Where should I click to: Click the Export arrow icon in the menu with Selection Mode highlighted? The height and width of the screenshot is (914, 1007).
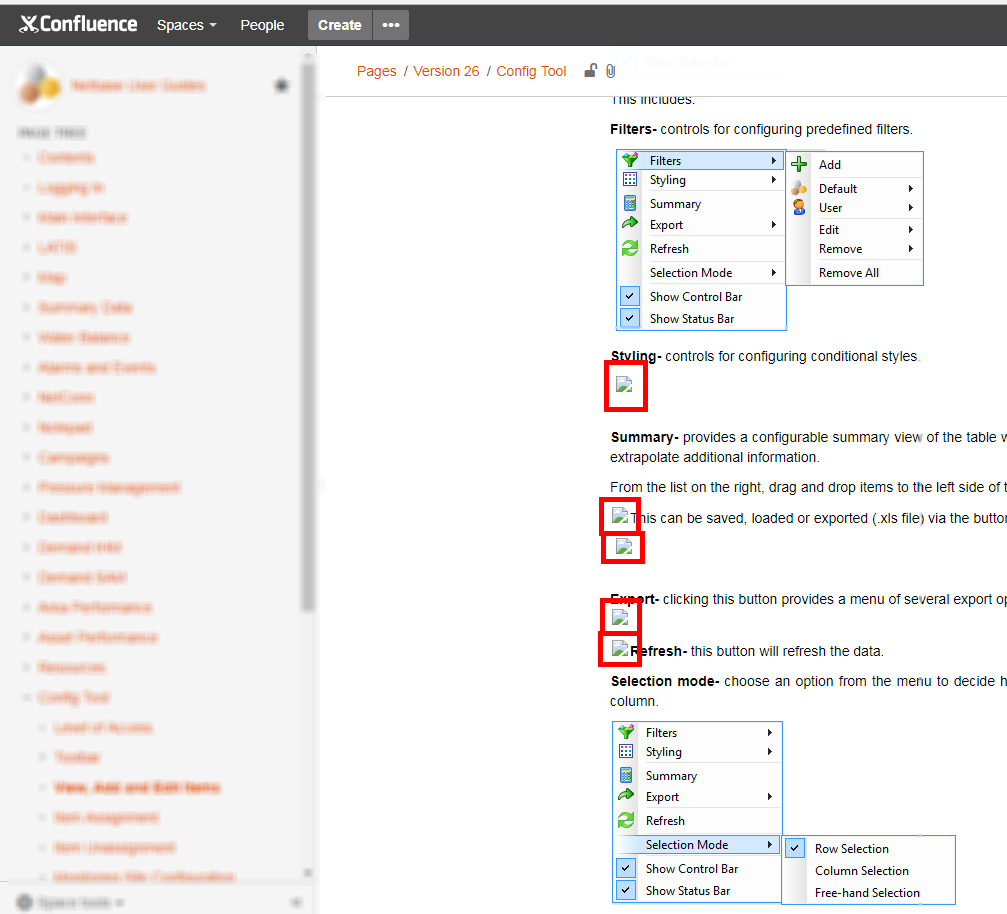[626, 796]
